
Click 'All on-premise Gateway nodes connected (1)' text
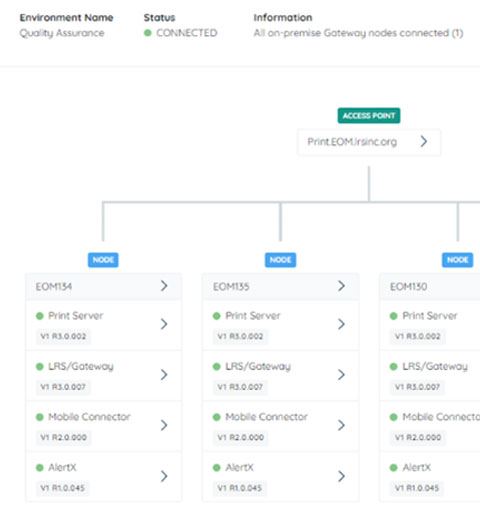pyautogui.click(x=358, y=33)
